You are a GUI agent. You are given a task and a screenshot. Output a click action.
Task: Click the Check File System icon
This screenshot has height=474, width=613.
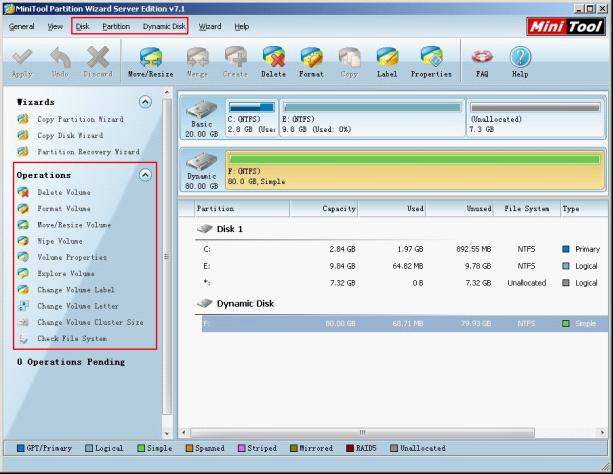pyautogui.click(x=23, y=339)
